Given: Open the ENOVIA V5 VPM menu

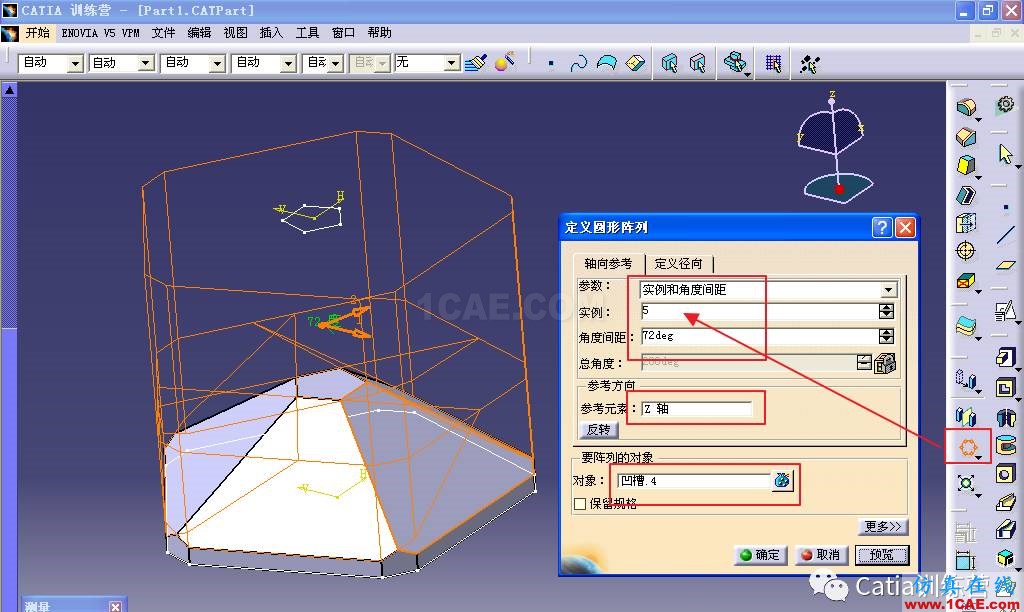Looking at the screenshot, I should (101, 33).
